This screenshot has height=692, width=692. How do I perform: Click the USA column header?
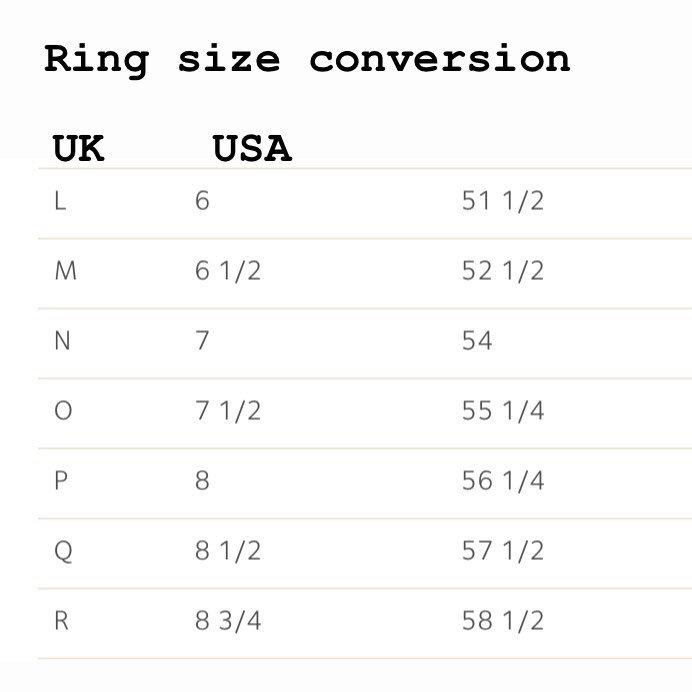252,149
